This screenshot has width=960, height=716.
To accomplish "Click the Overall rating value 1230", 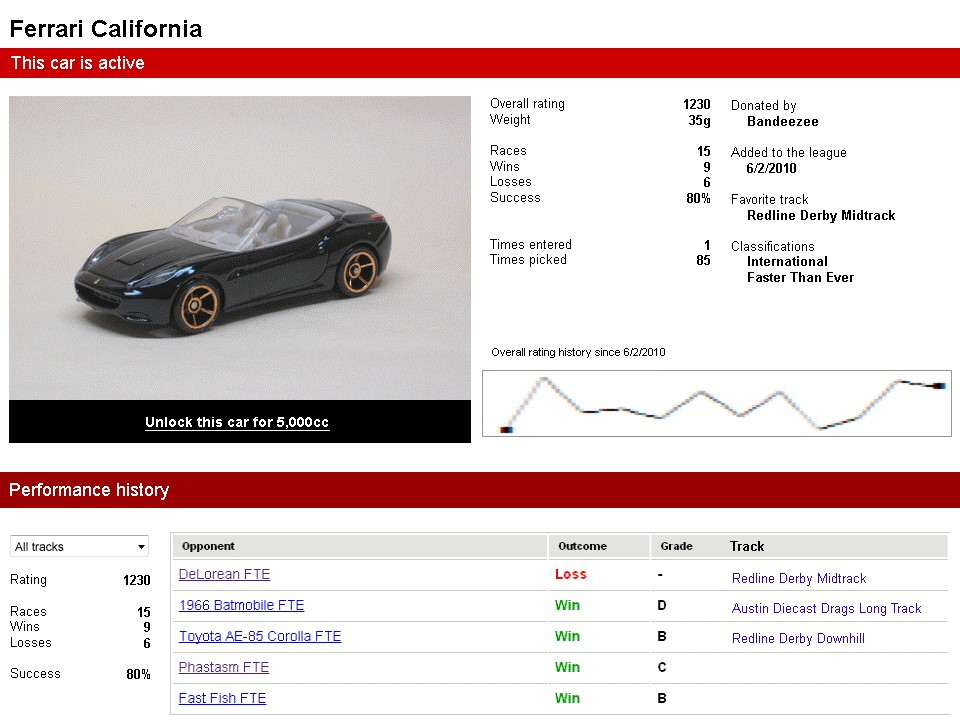I will pos(697,104).
